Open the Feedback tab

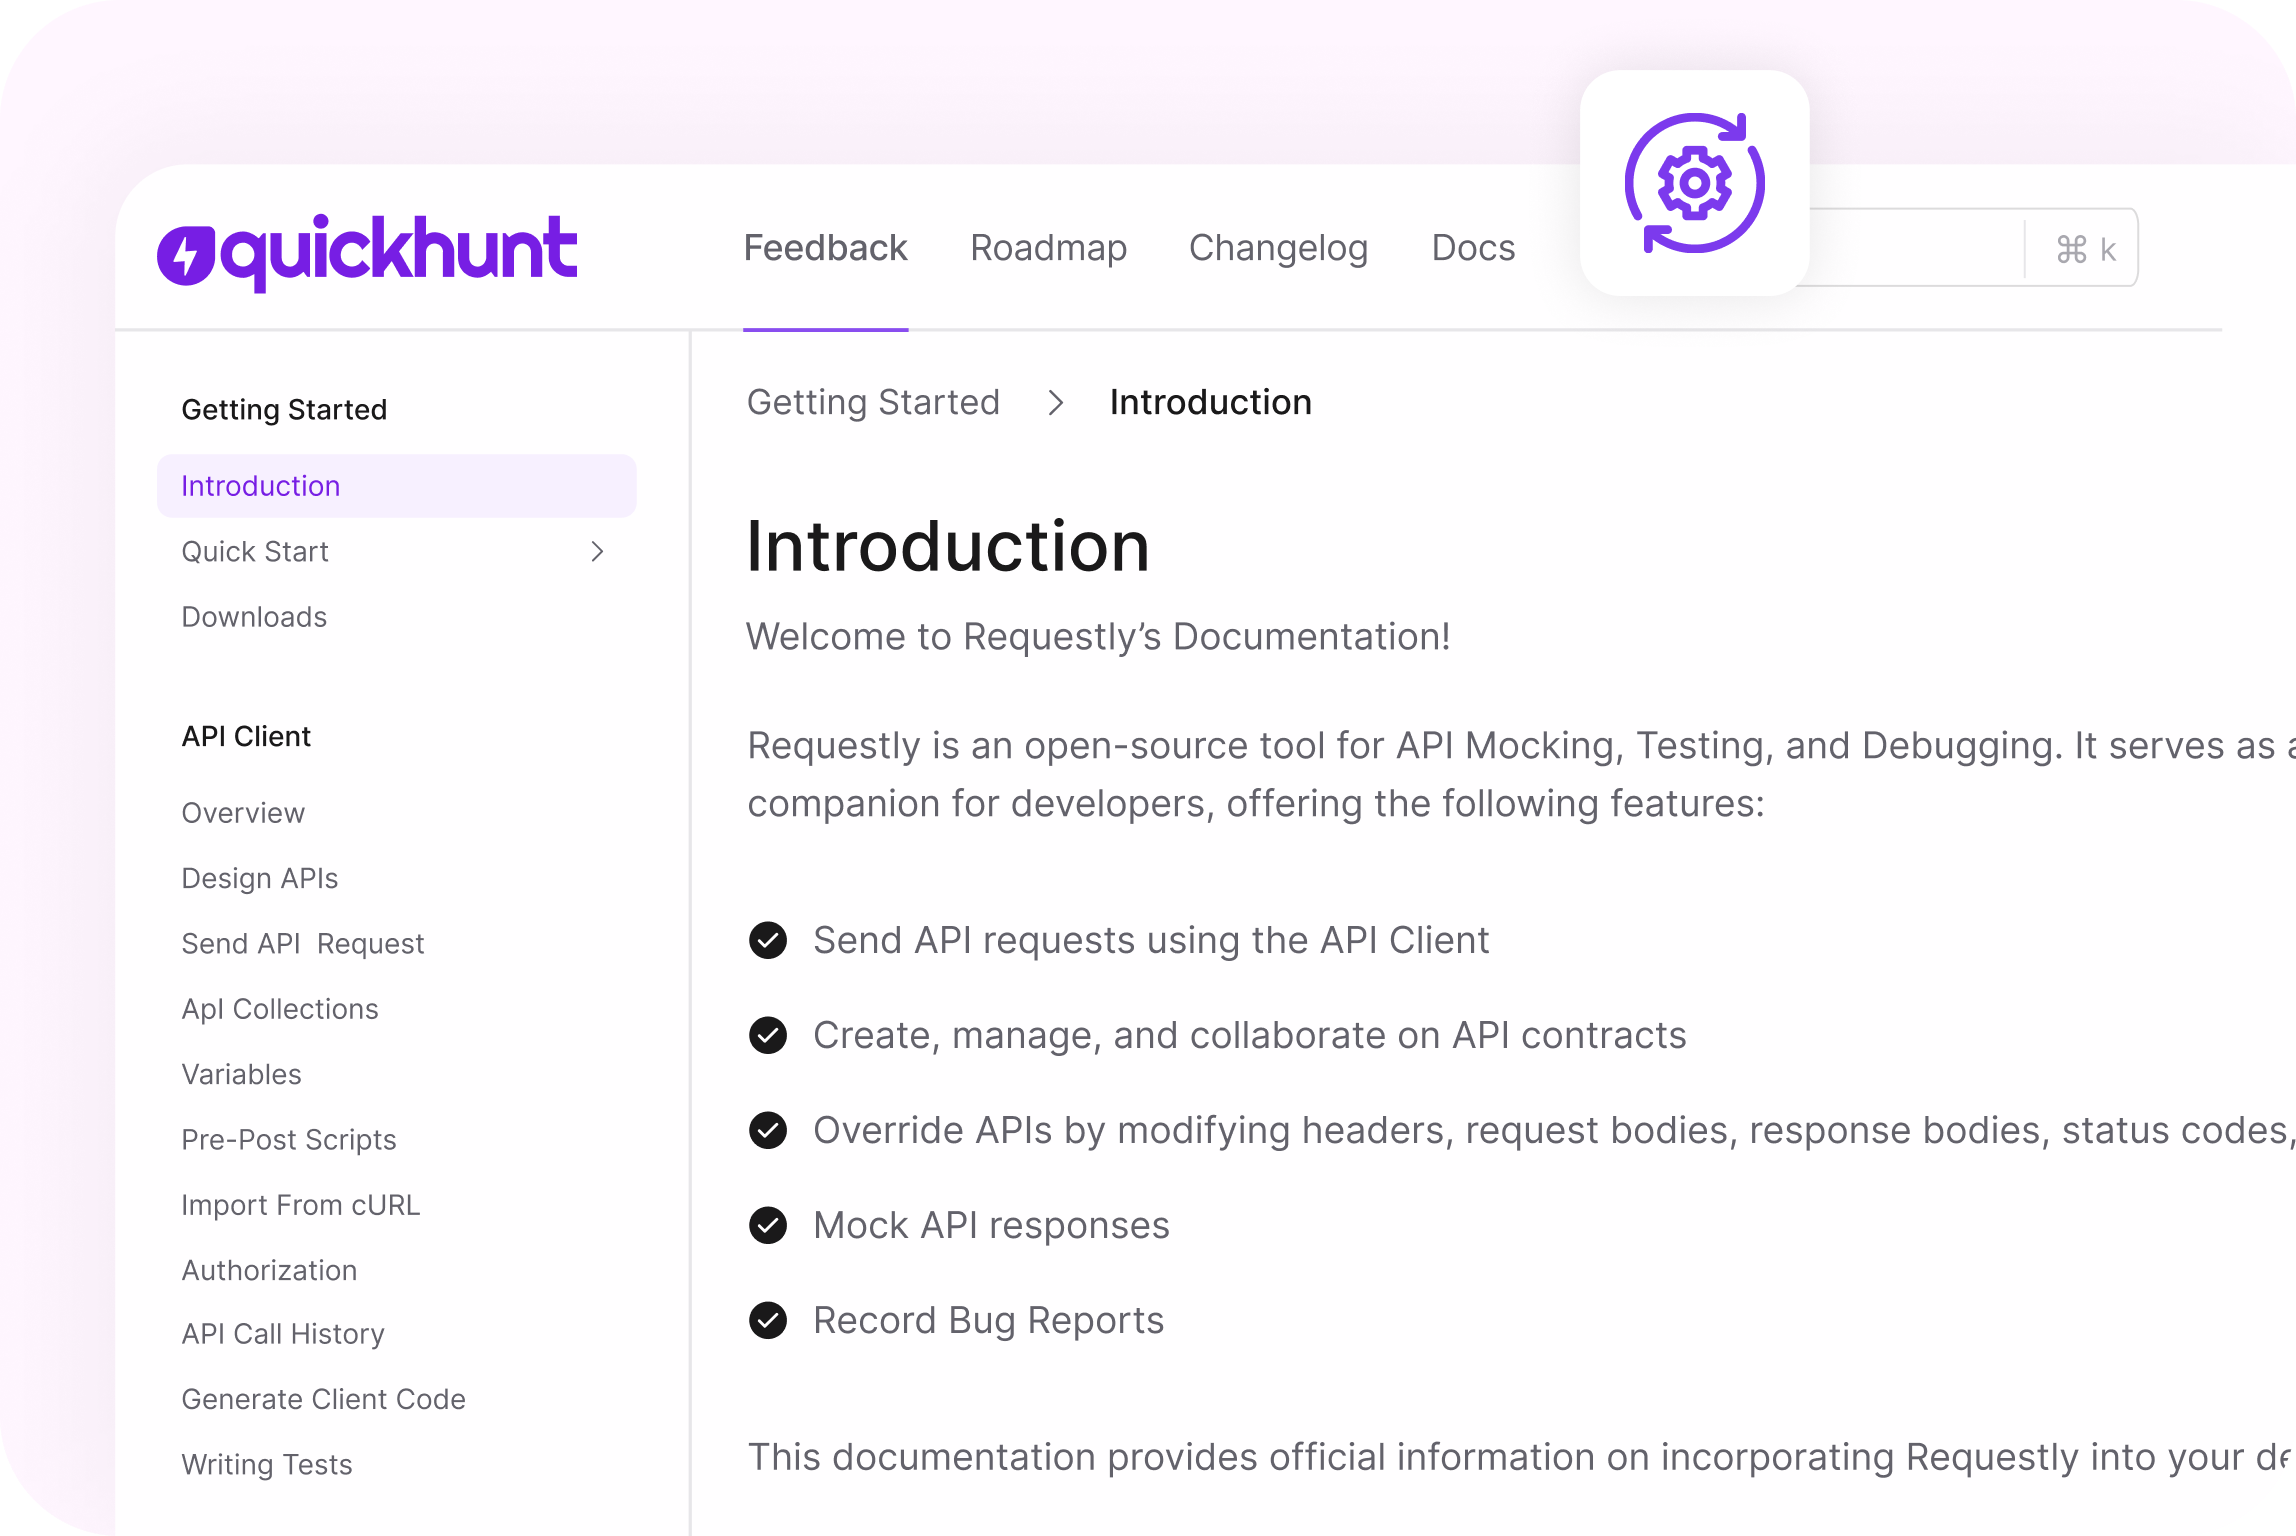[x=825, y=247]
